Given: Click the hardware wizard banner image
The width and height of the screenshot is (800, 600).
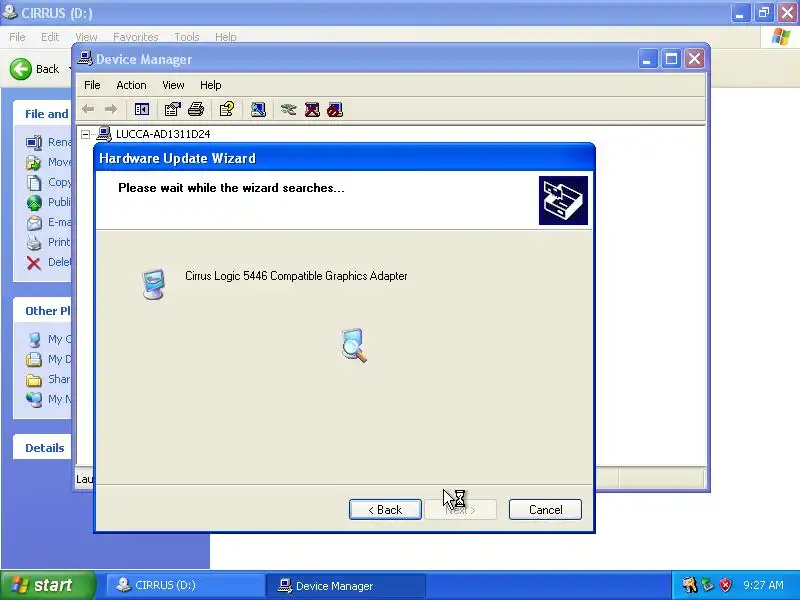Looking at the screenshot, I should pyautogui.click(x=563, y=201).
